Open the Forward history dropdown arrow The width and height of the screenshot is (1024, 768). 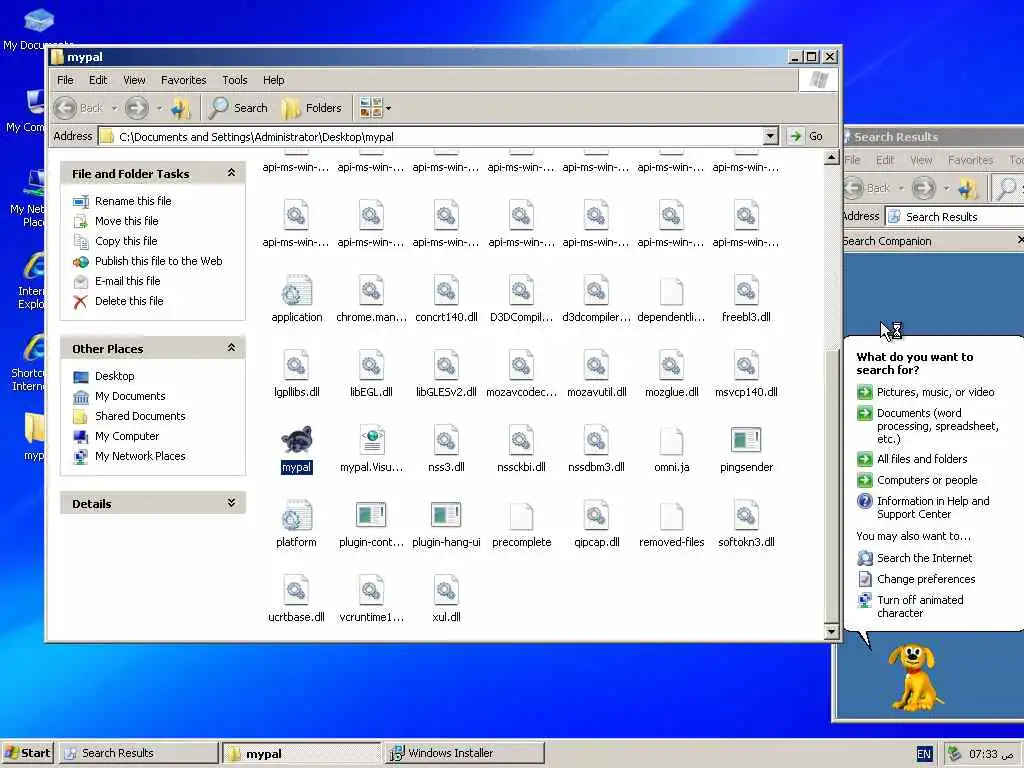[x=159, y=108]
